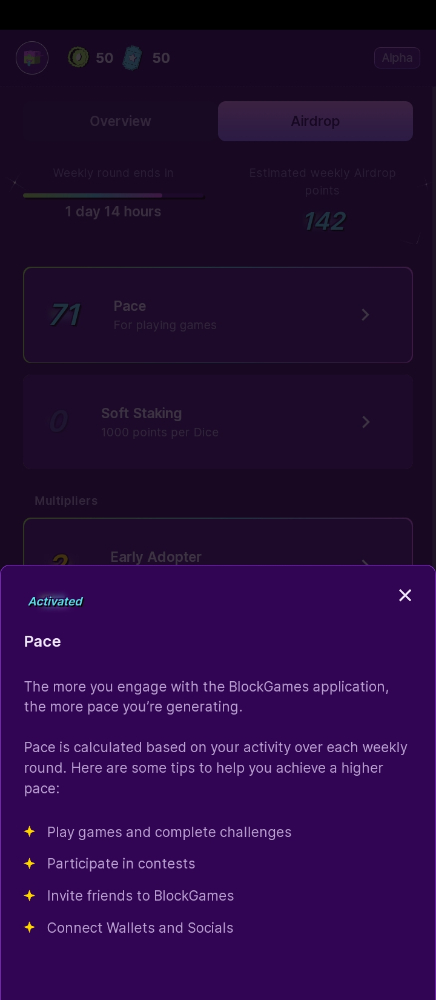Screen dimensions: 436x1000
Task: Tap the 71 Pace score number
Action: coord(65,314)
